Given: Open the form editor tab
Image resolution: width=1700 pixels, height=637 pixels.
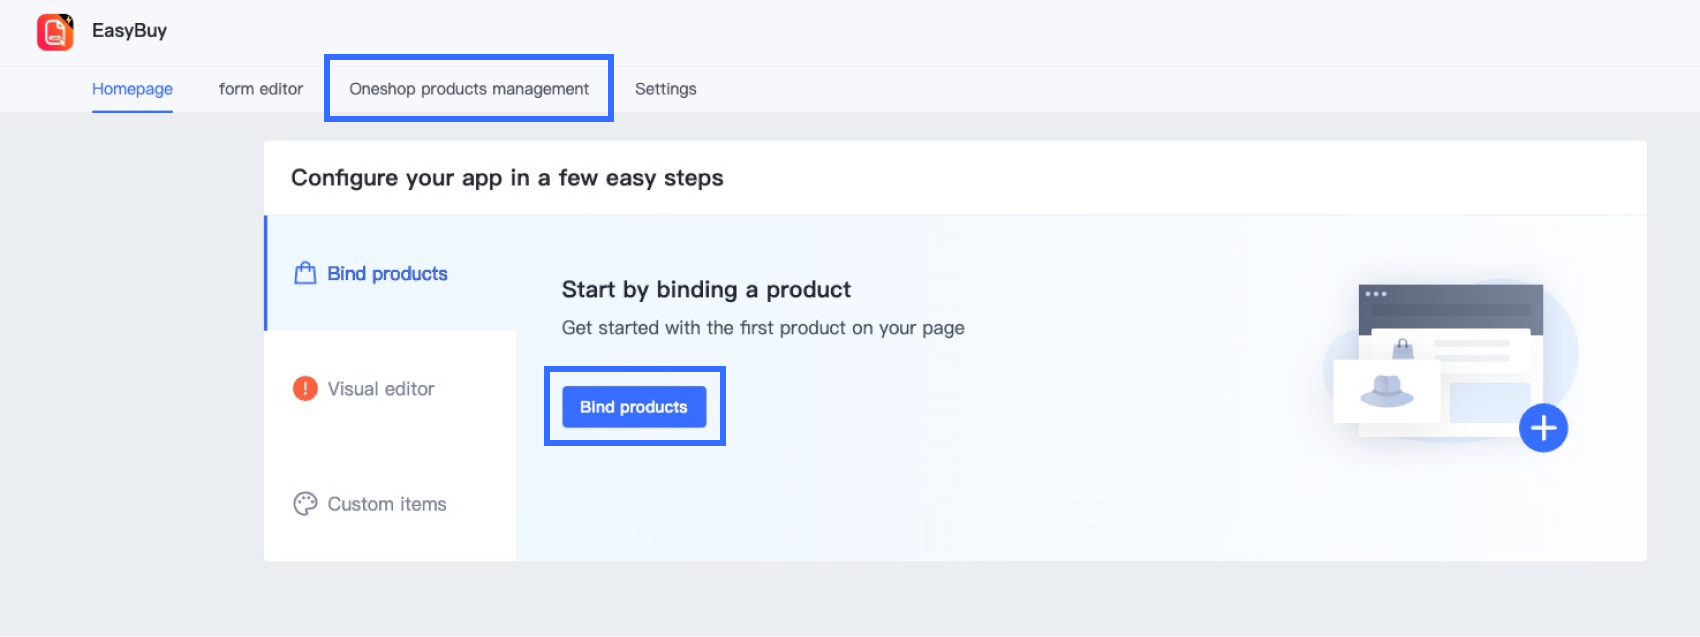Looking at the screenshot, I should coord(261,89).
